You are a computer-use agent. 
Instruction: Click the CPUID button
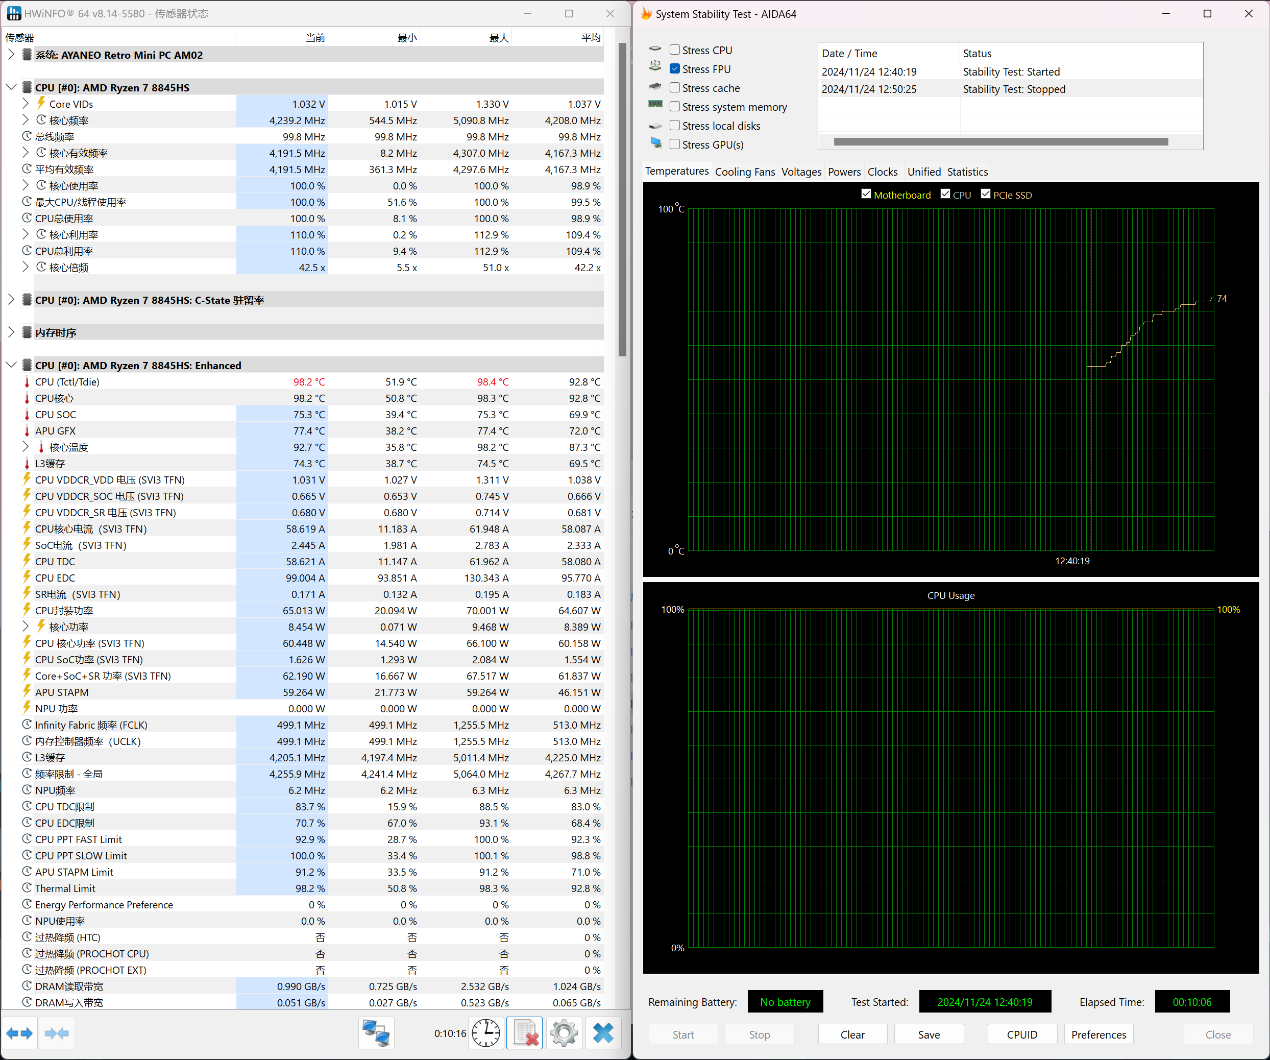click(x=1022, y=1035)
